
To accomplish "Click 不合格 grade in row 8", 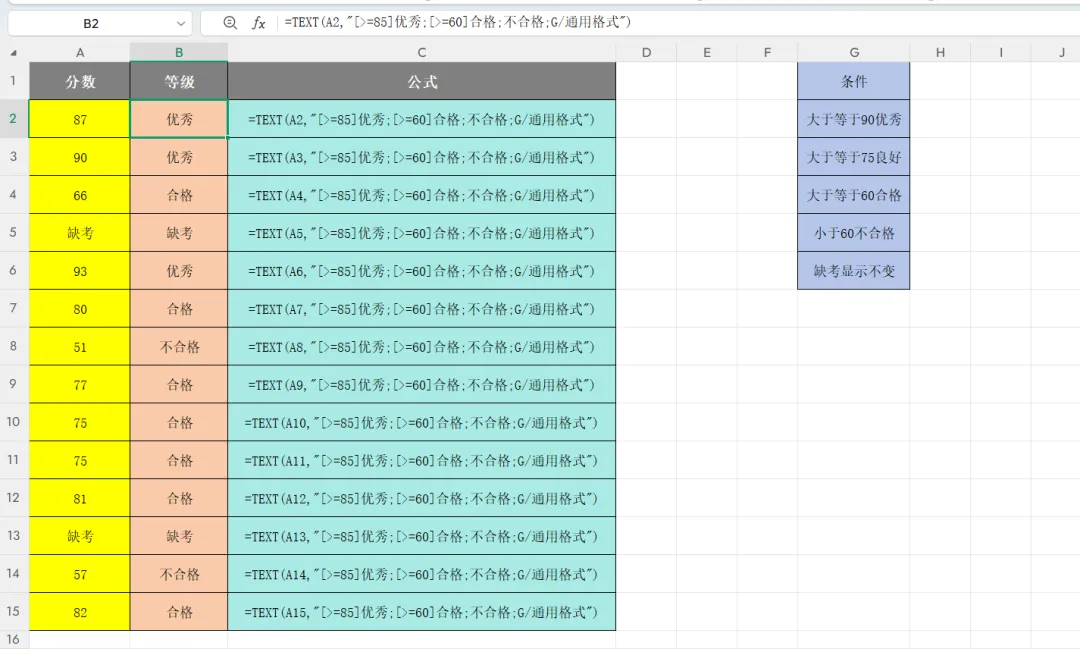I will click(x=179, y=347).
